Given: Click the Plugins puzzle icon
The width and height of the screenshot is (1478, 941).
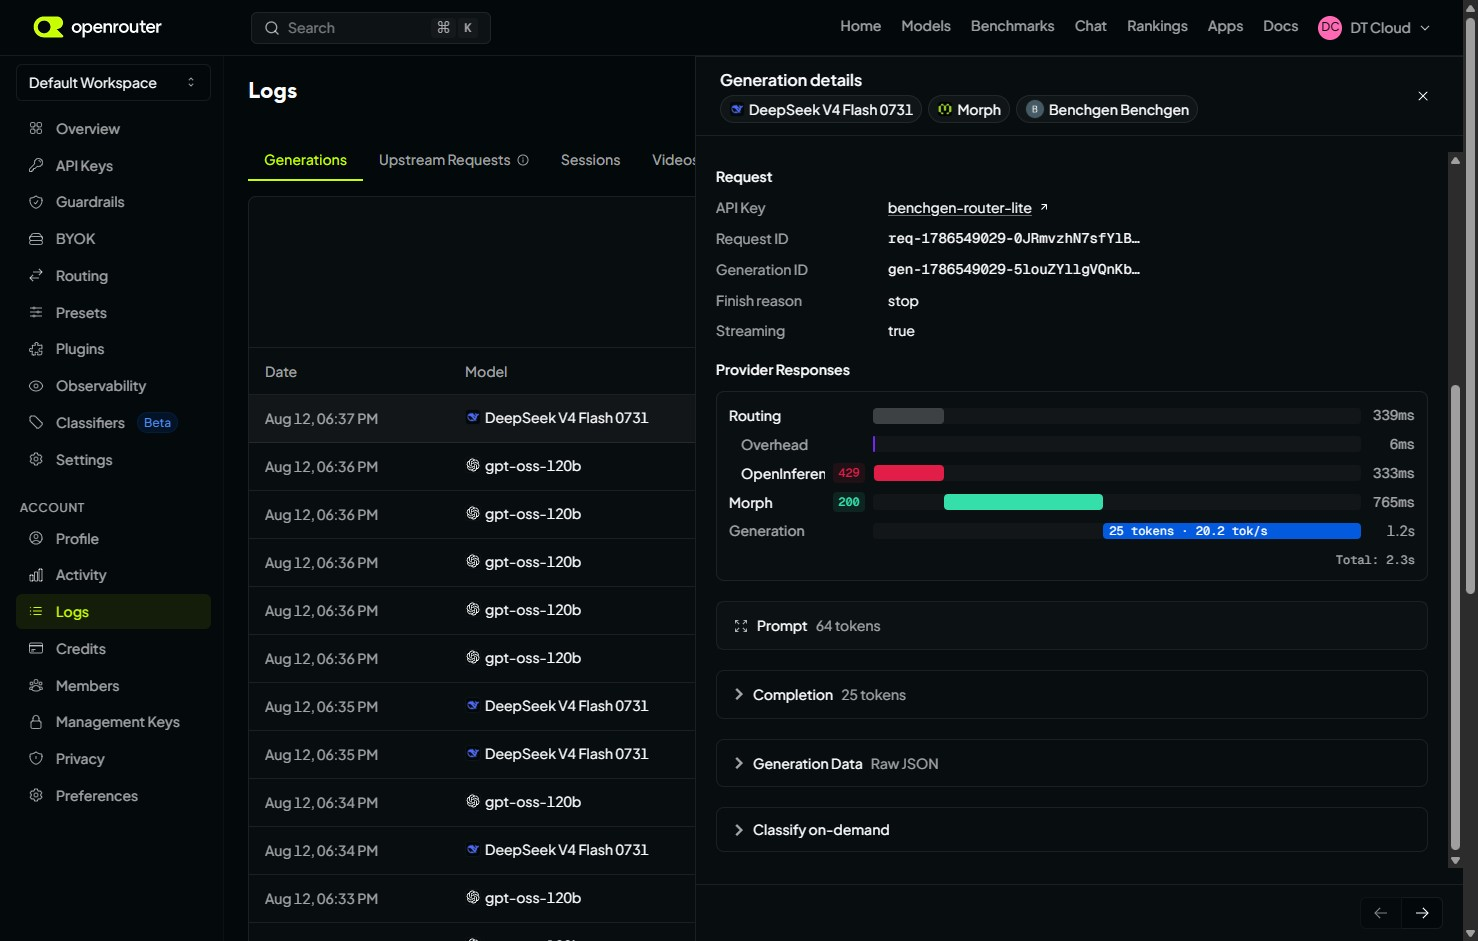Looking at the screenshot, I should [36, 349].
